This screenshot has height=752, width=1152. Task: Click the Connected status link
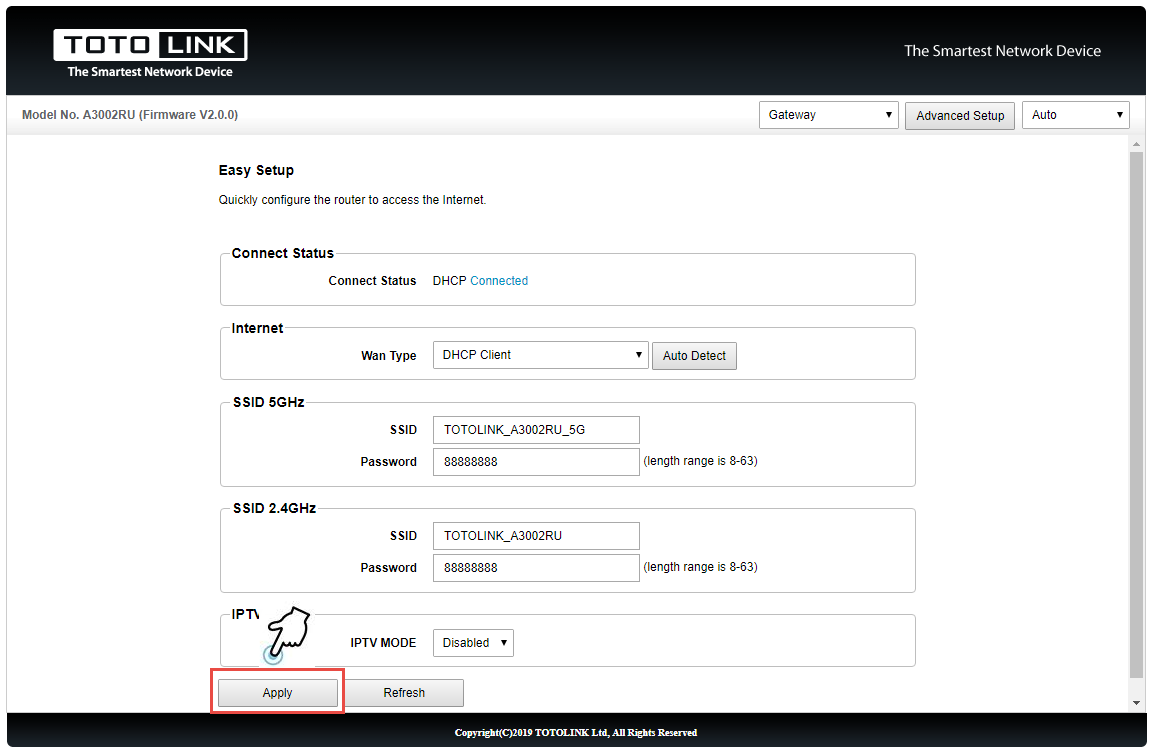click(x=499, y=281)
